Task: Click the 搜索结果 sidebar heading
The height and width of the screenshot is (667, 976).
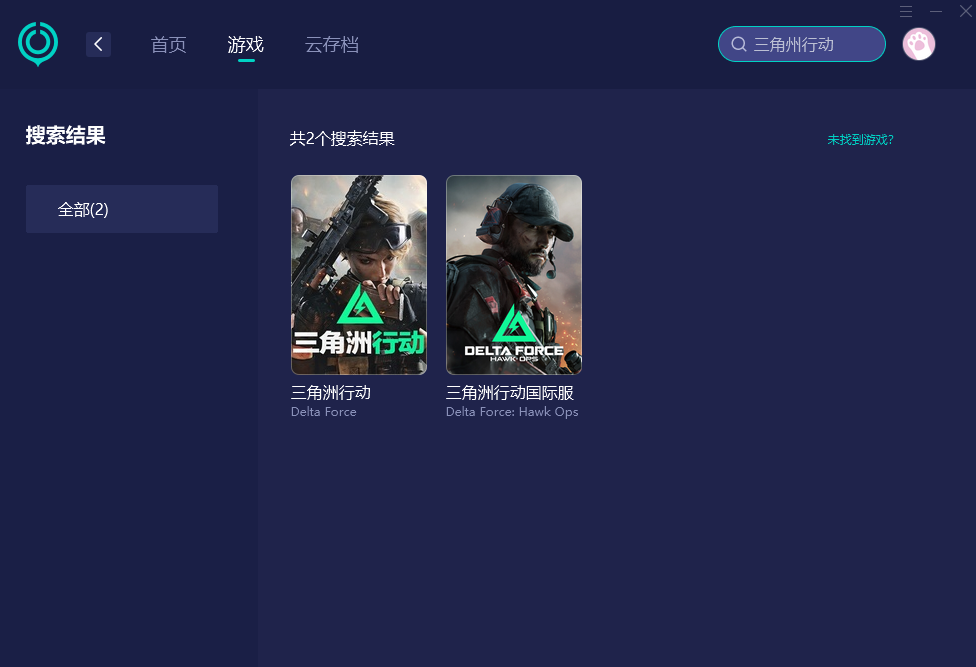Action: (66, 136)
